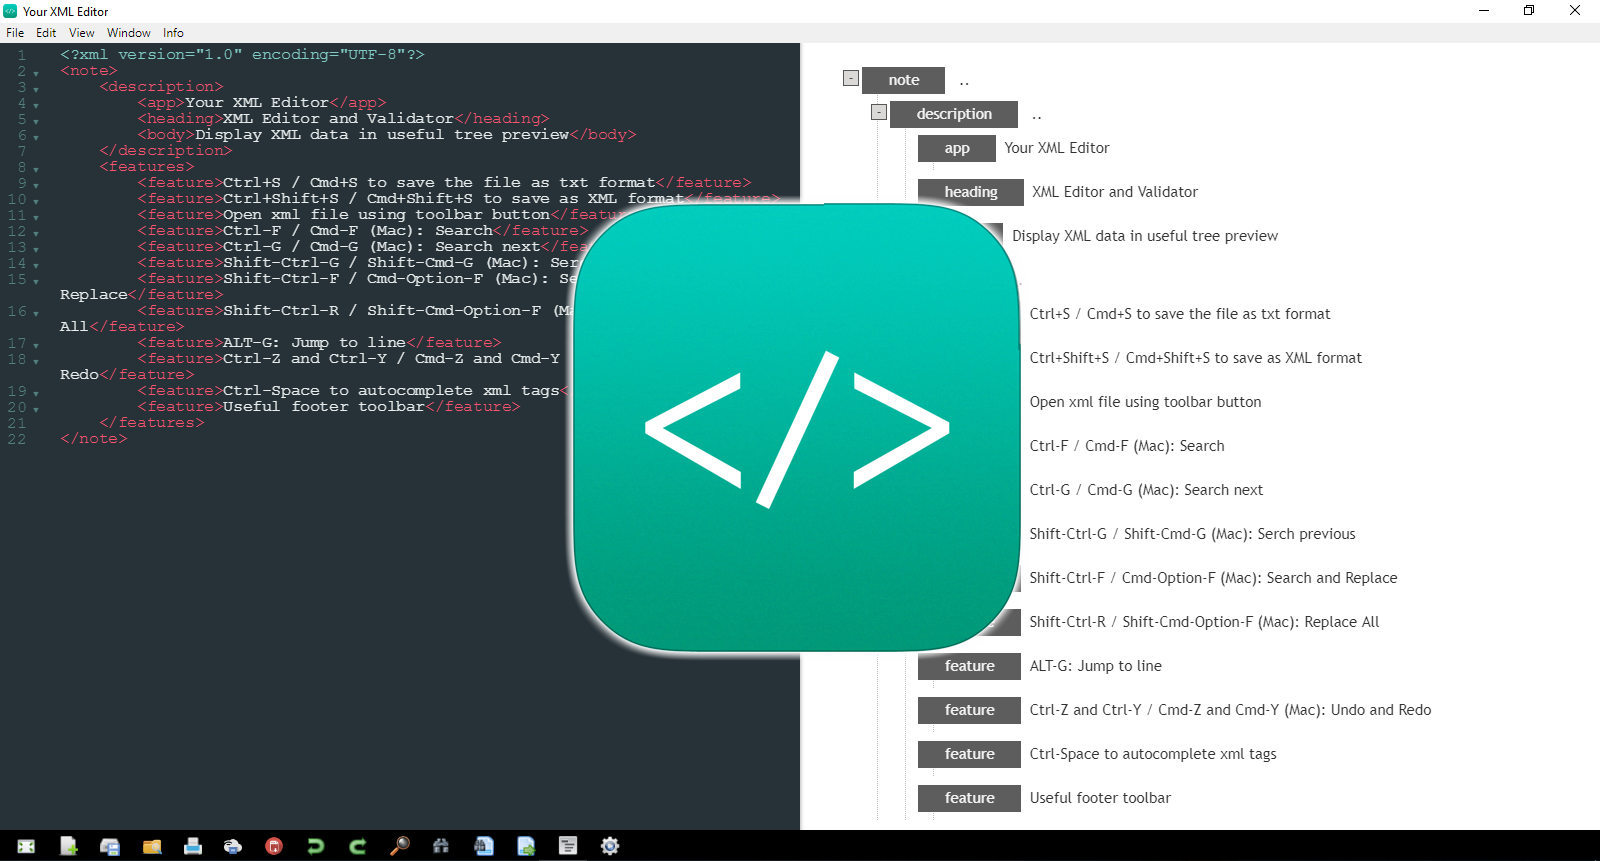The image size is (1600, 861).
Task: Click the cloud printer icon
Action: 233,846
